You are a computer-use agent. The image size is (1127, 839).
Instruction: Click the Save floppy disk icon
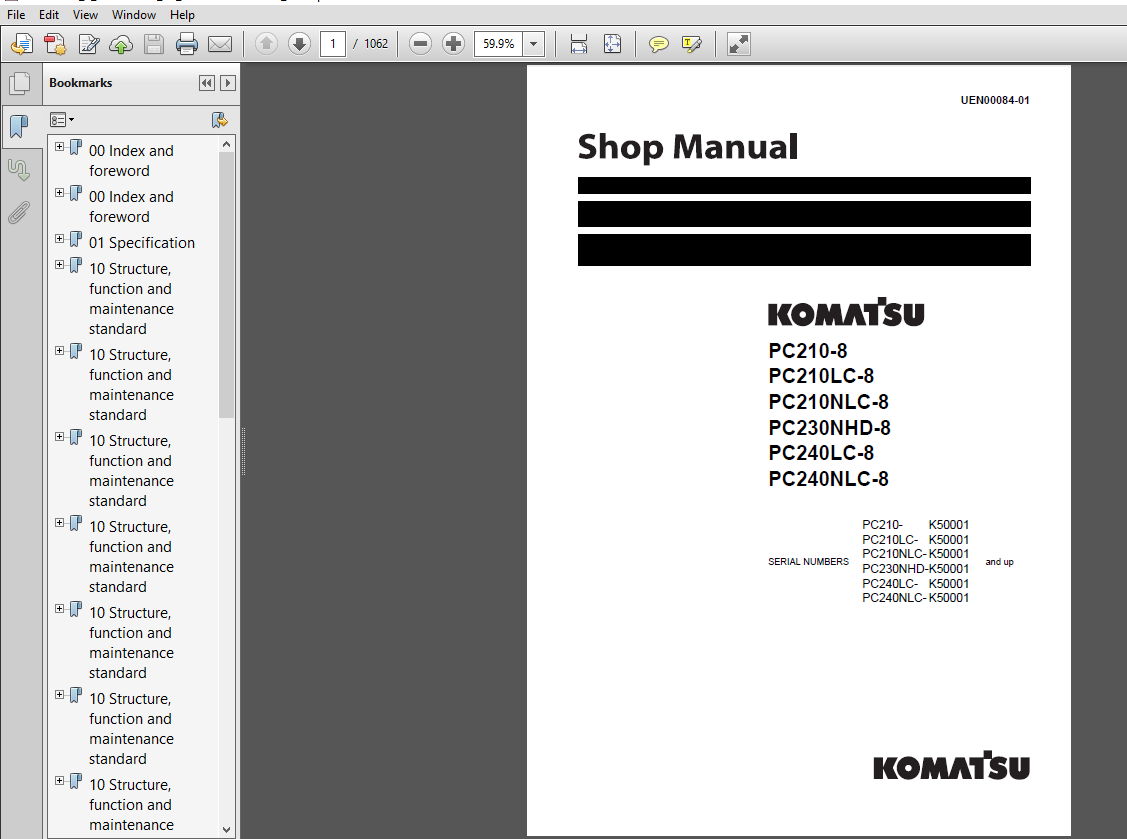154,44
